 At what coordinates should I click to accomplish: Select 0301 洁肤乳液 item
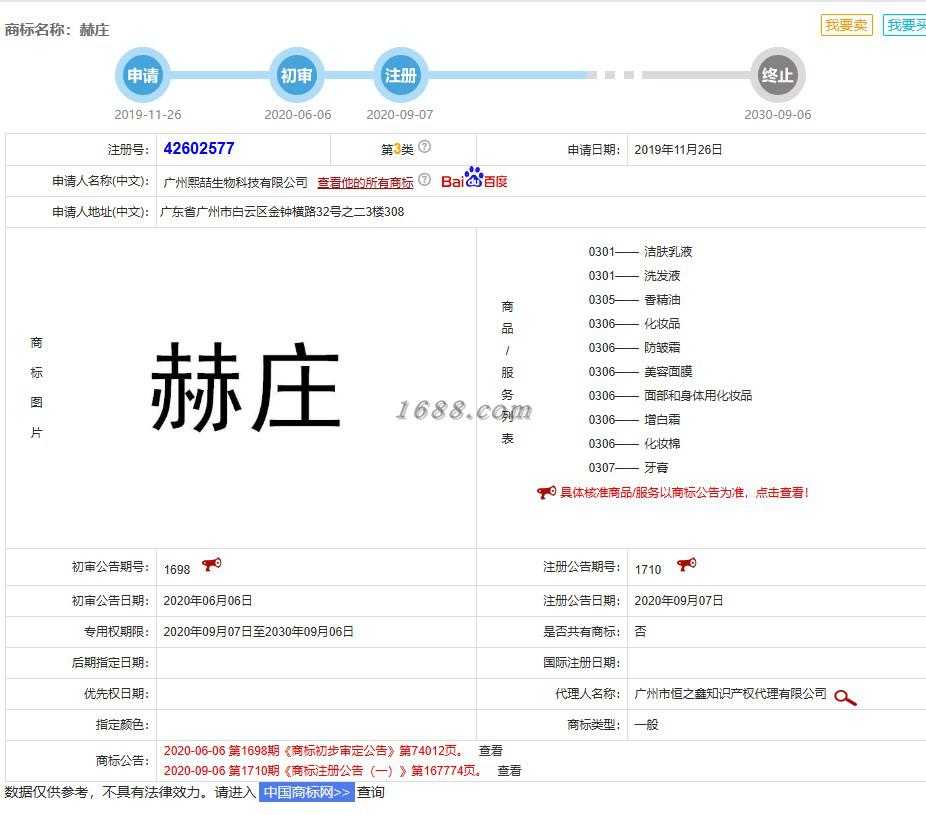pyautogui.click(x=640, y=252)
